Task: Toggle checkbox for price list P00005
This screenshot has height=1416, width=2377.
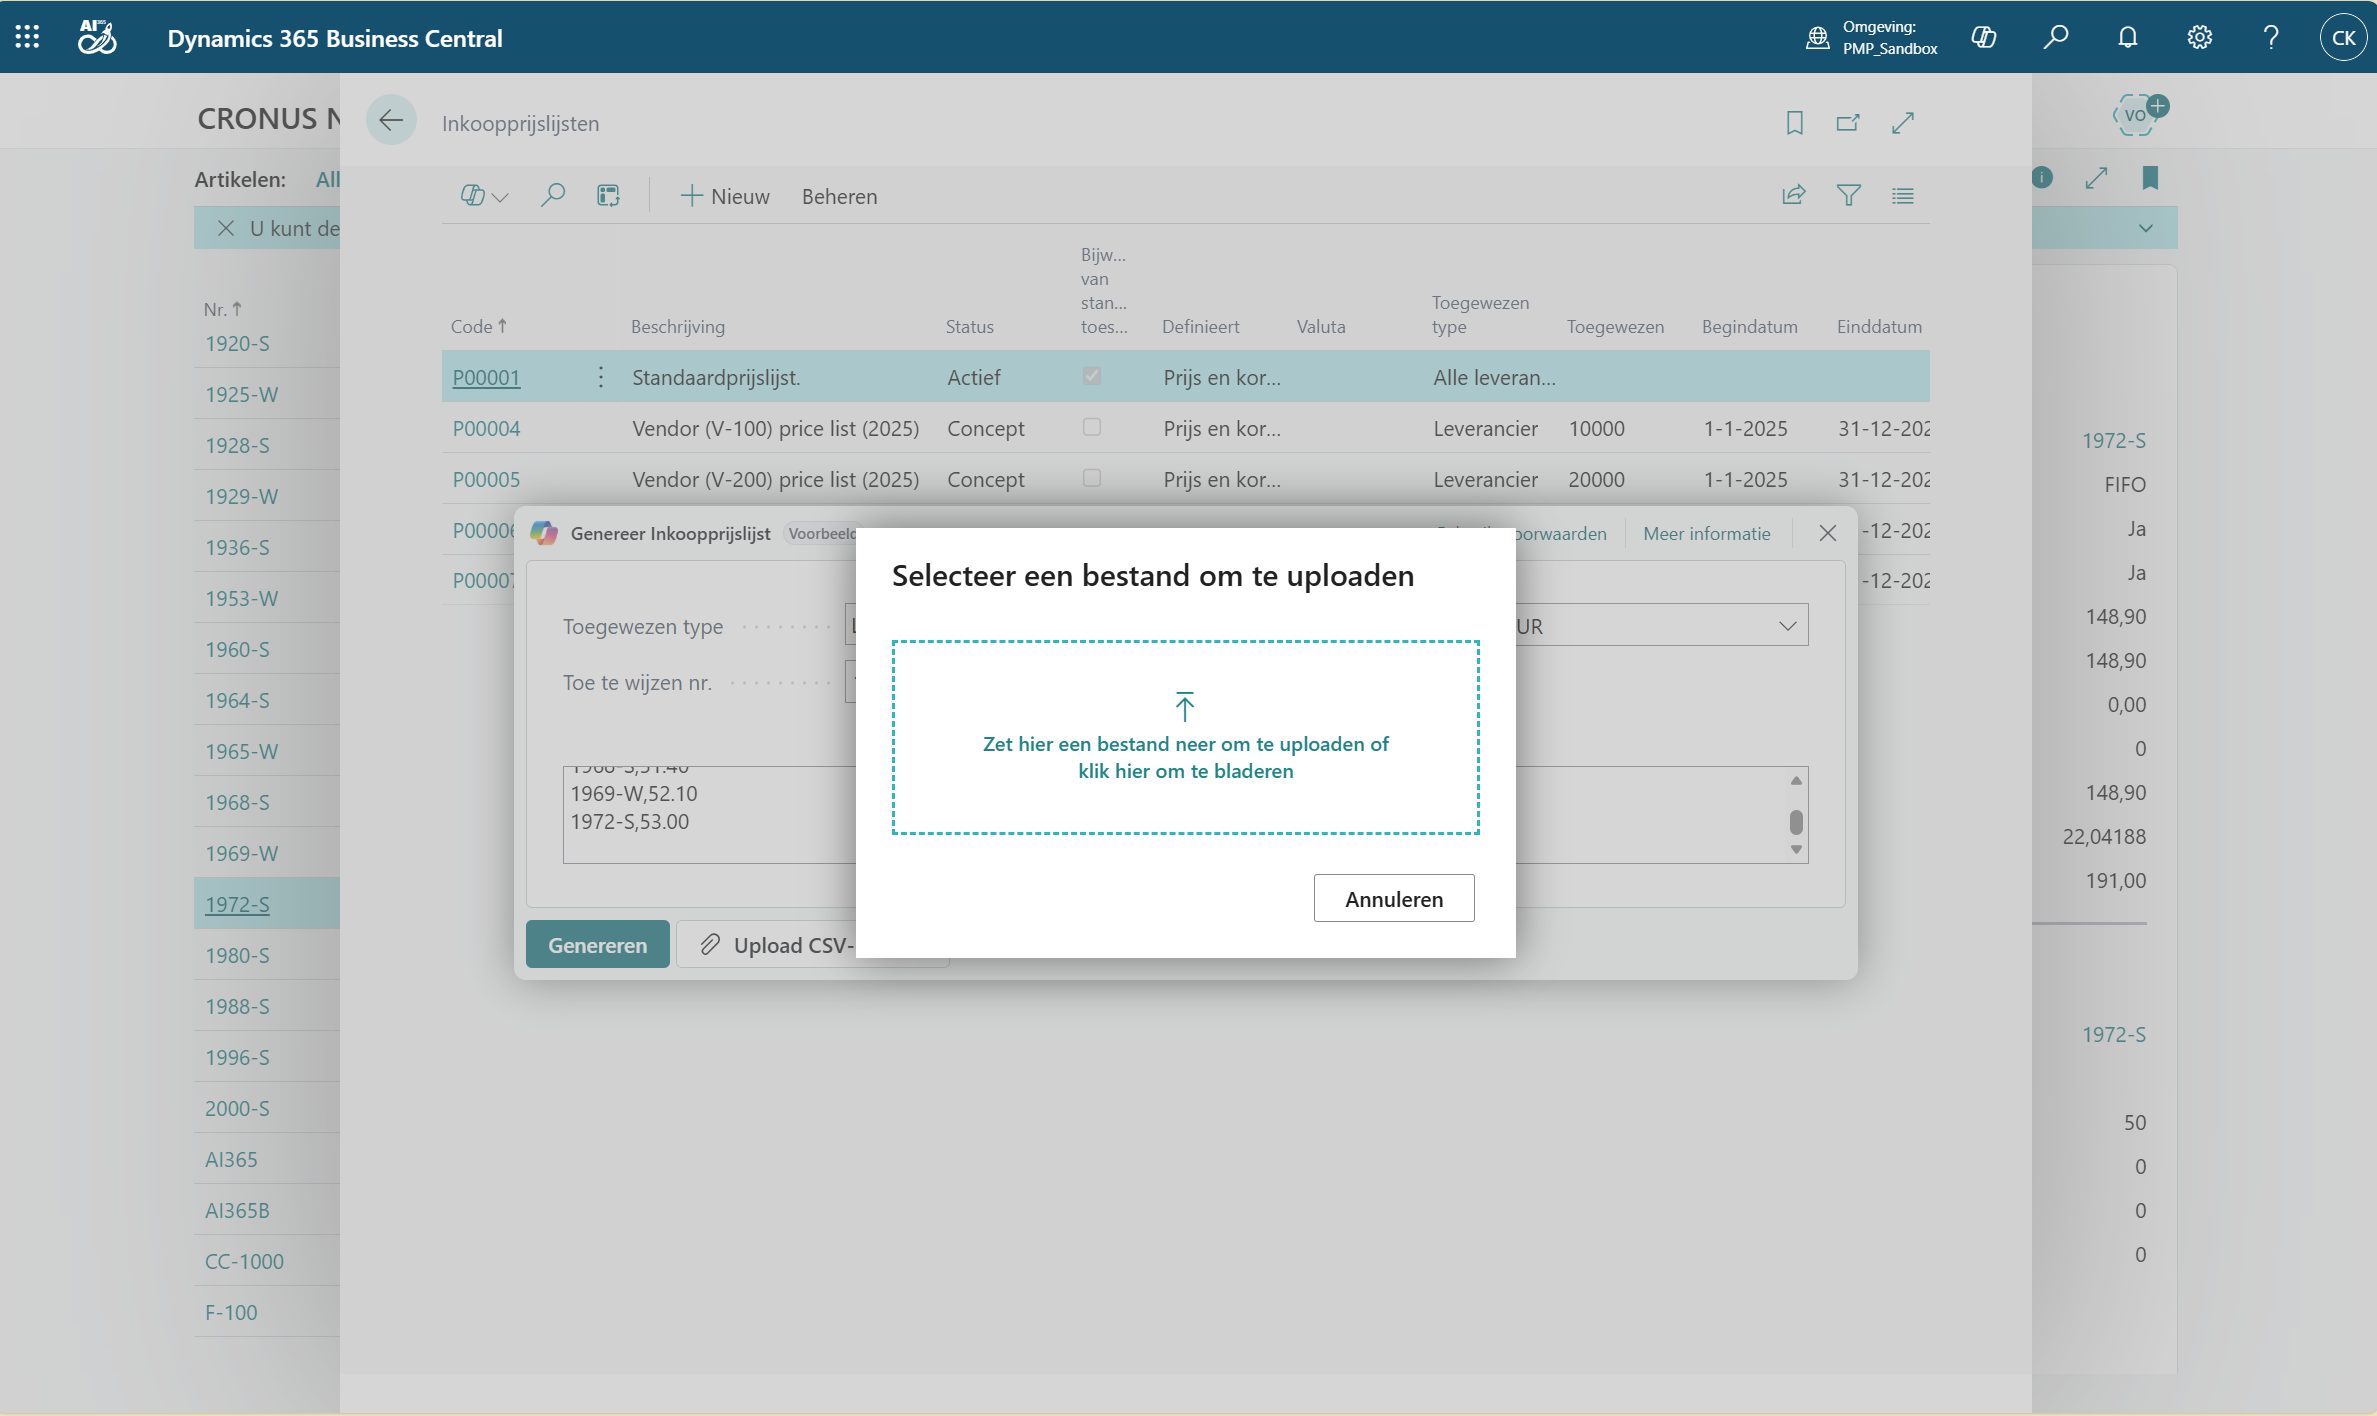Action: coord(1091,478)
